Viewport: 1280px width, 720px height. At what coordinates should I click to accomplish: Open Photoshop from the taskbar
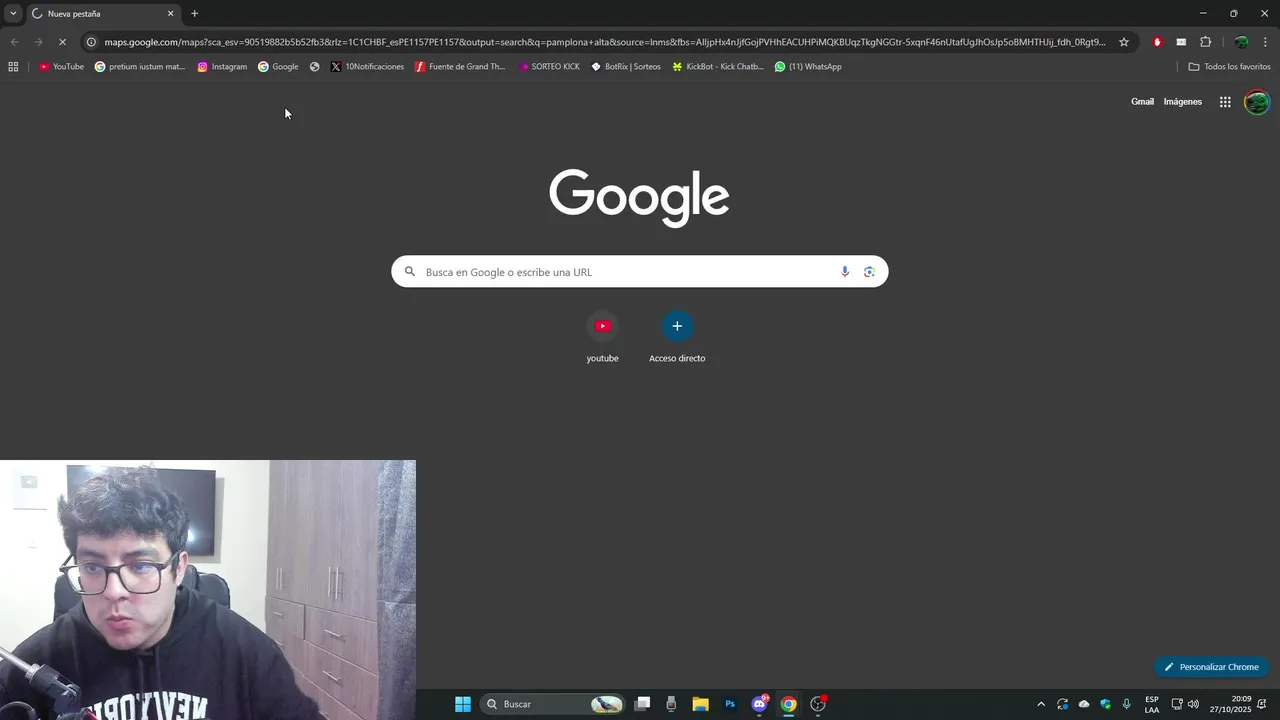coord(730,704)
